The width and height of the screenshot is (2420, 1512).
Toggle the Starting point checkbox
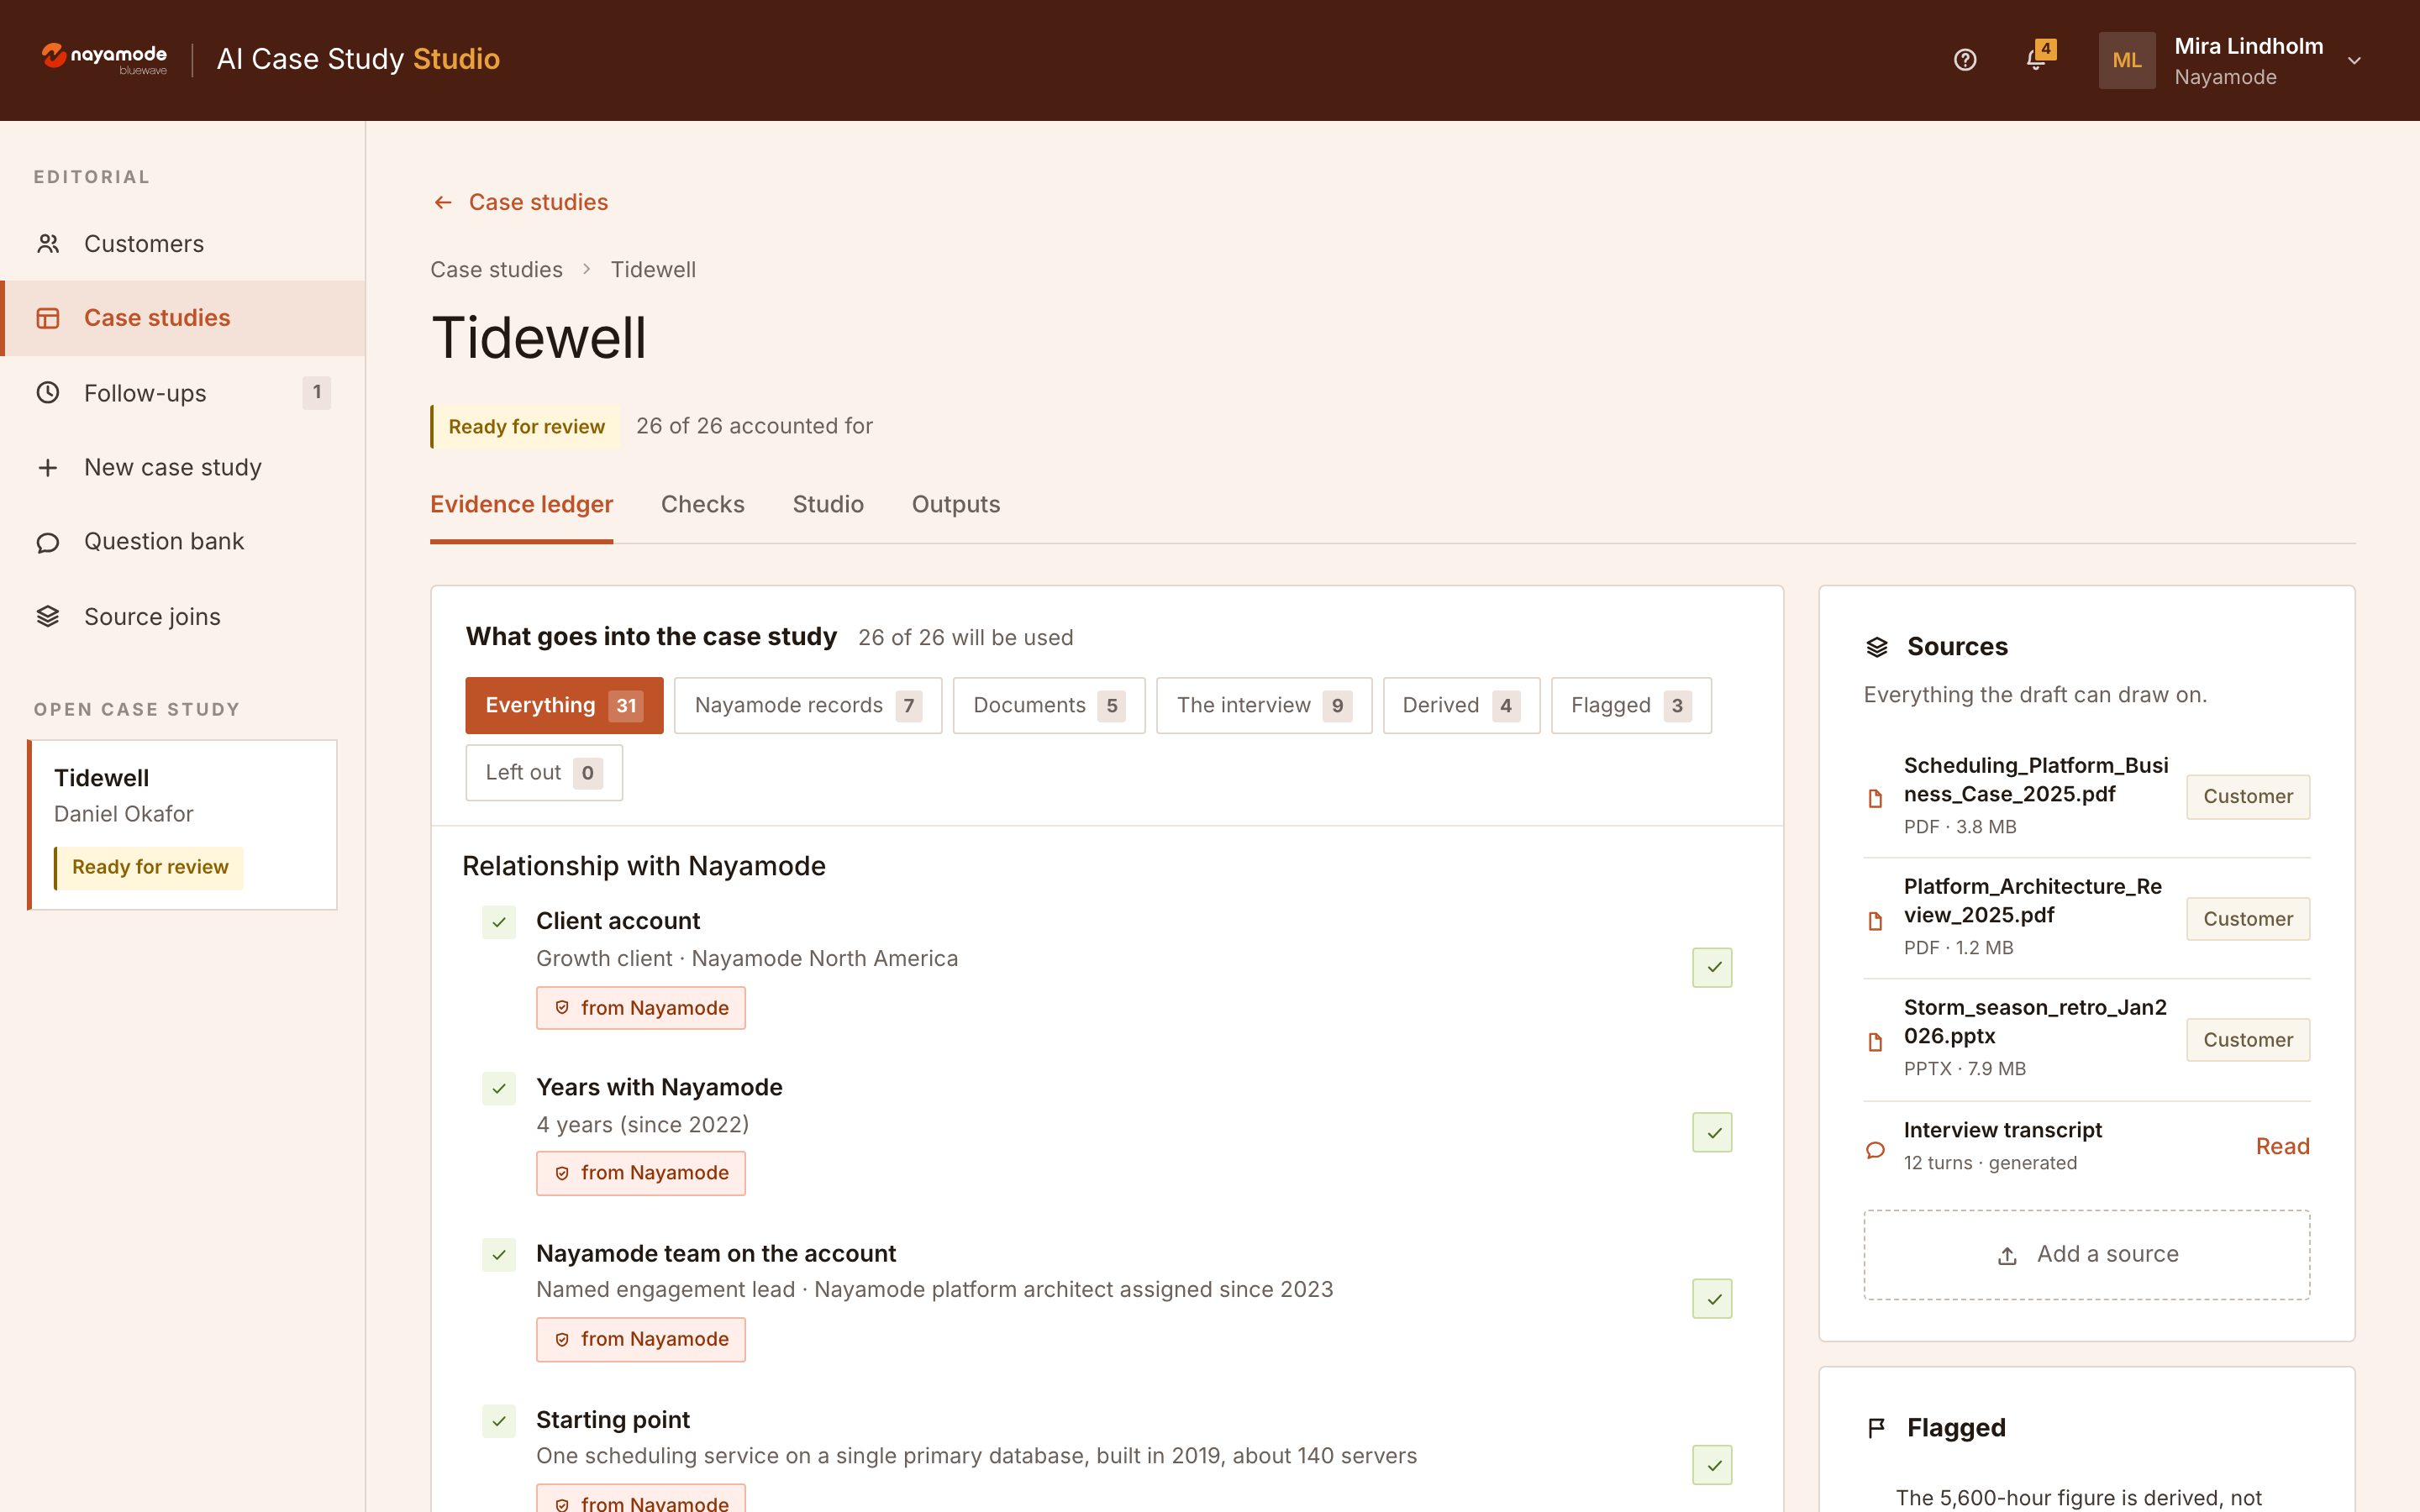499,1421
